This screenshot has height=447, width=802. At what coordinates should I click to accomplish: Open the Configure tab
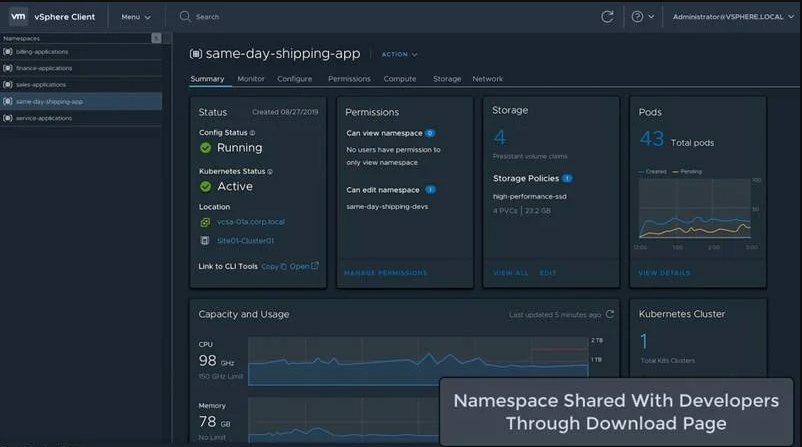295,79
